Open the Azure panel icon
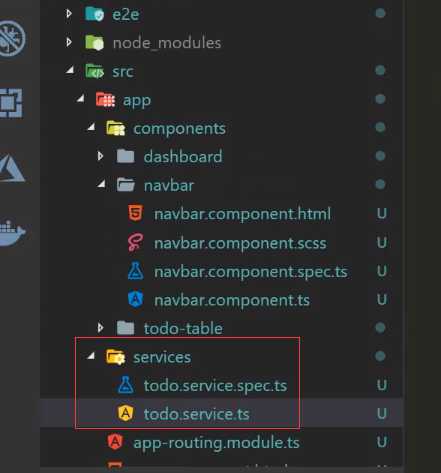Viewport: 441px width, 473px height. (x=12, y=168)
